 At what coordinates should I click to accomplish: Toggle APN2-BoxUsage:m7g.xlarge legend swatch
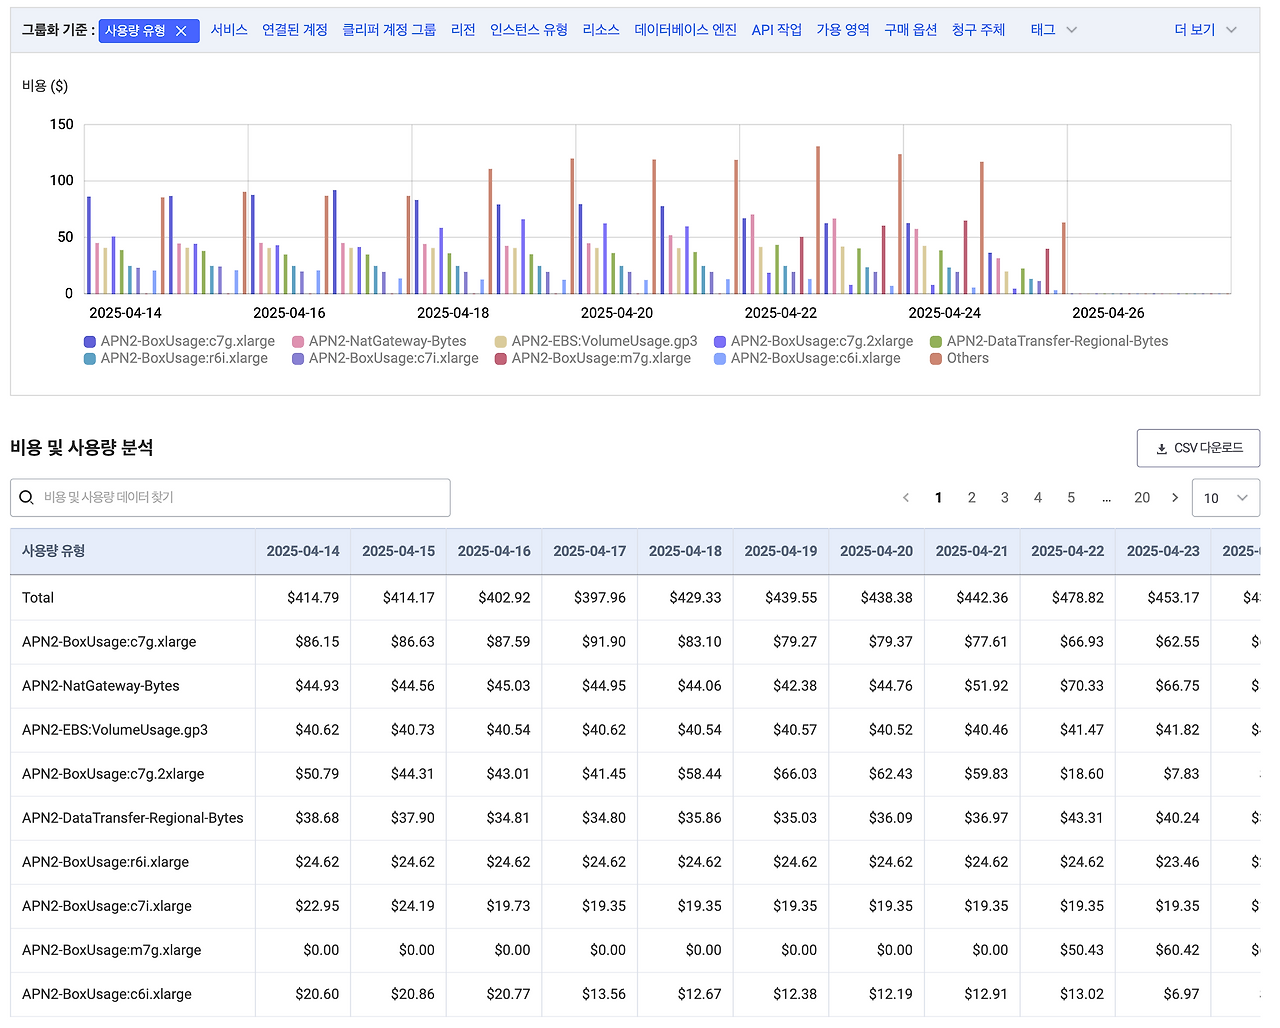coord(501,359)
